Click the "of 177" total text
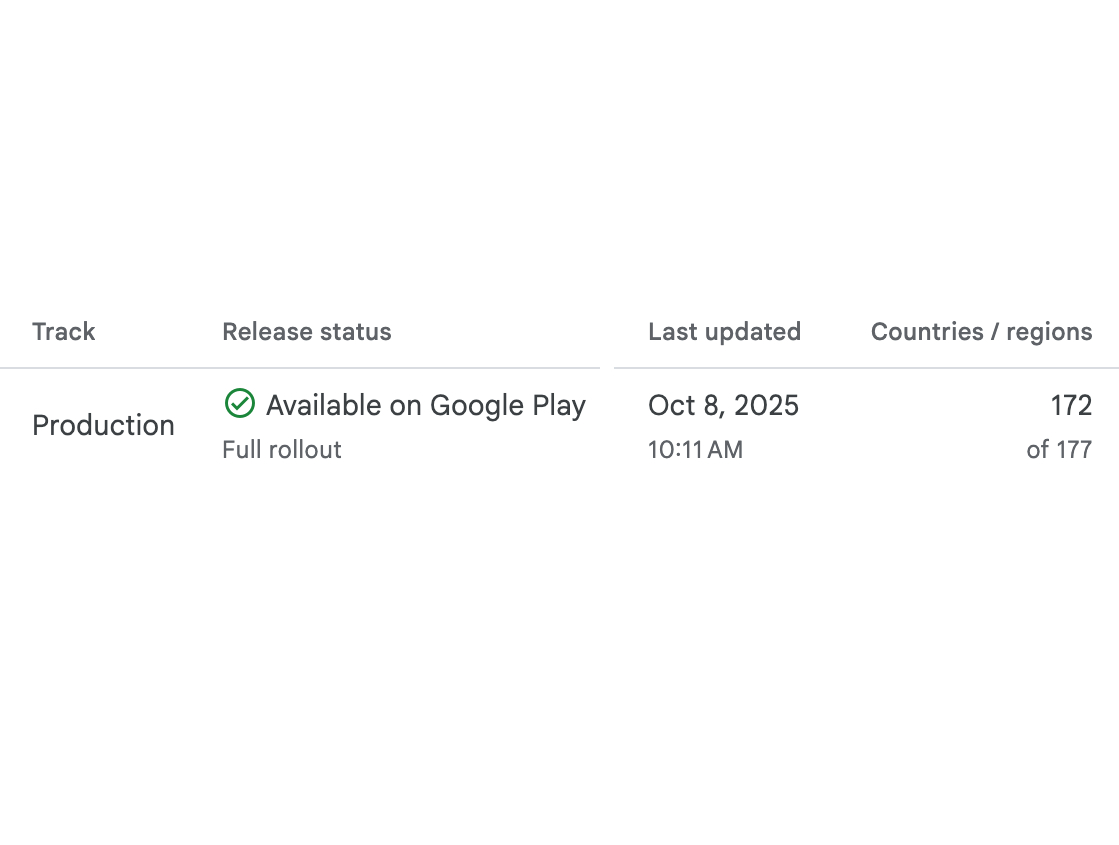Screen dimensions: 1119x845 coord(1059,450)
